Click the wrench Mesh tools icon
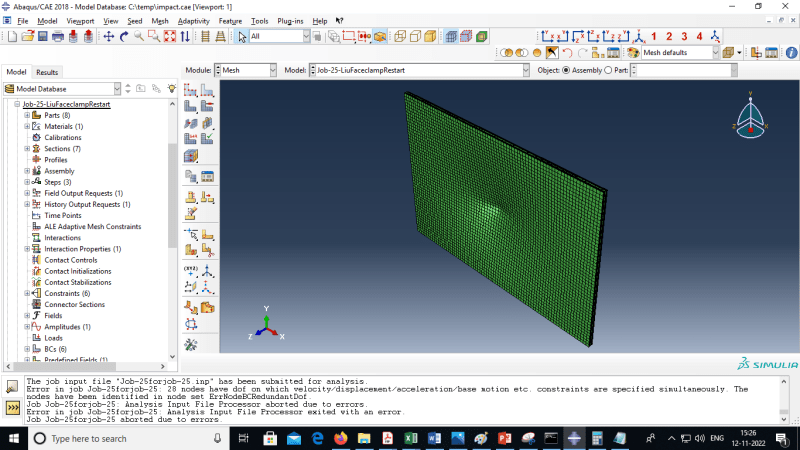 tap(191, 345)
